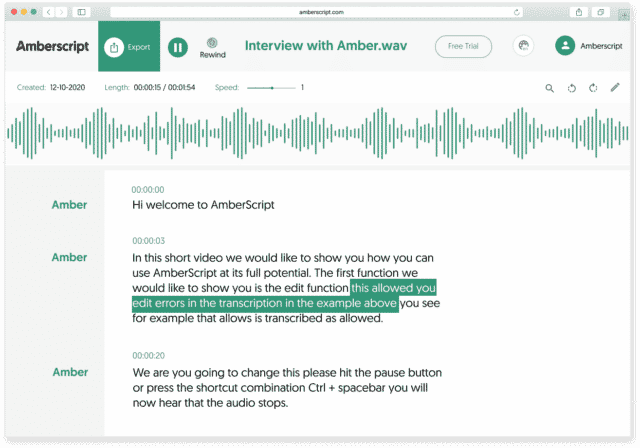Click the Export button
This screenshot has width=640, height=448.
point(129,47)
